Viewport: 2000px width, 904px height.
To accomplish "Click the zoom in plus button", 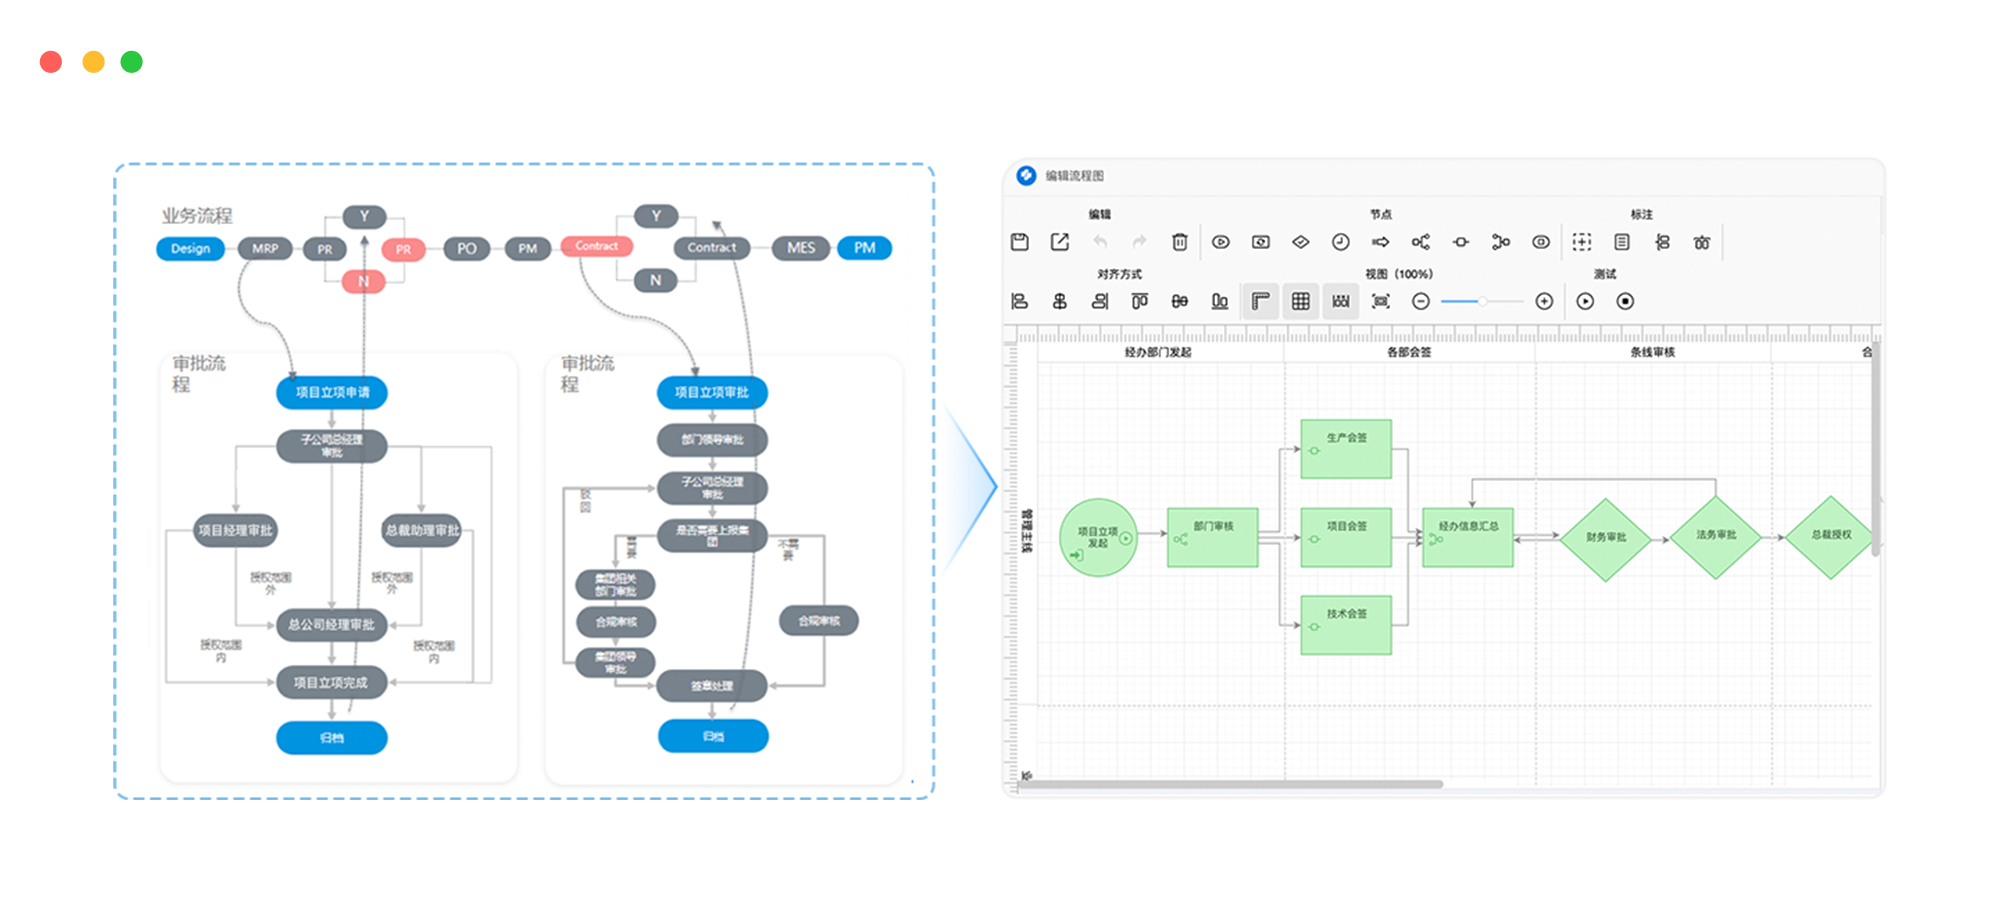I will (1544, 301).
